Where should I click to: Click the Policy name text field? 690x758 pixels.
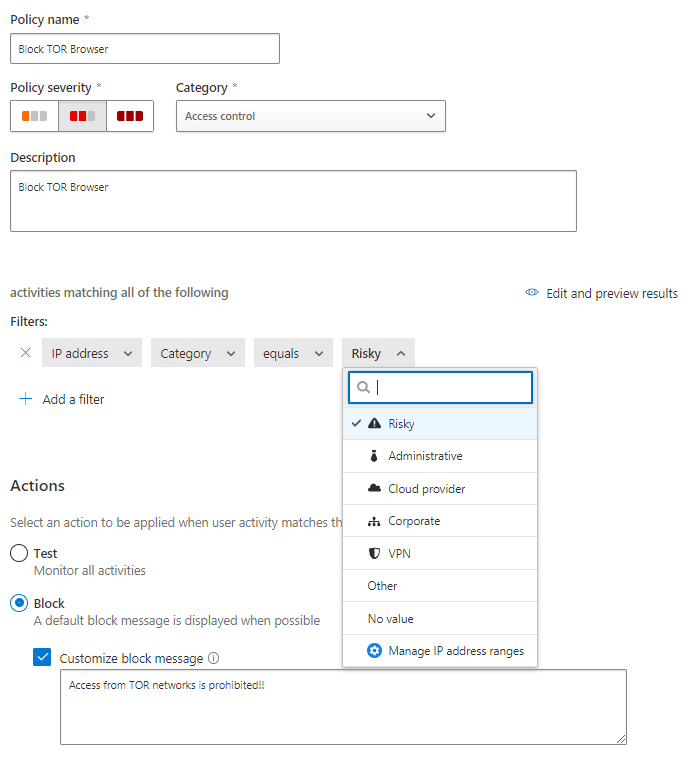[x=145, y=49]
